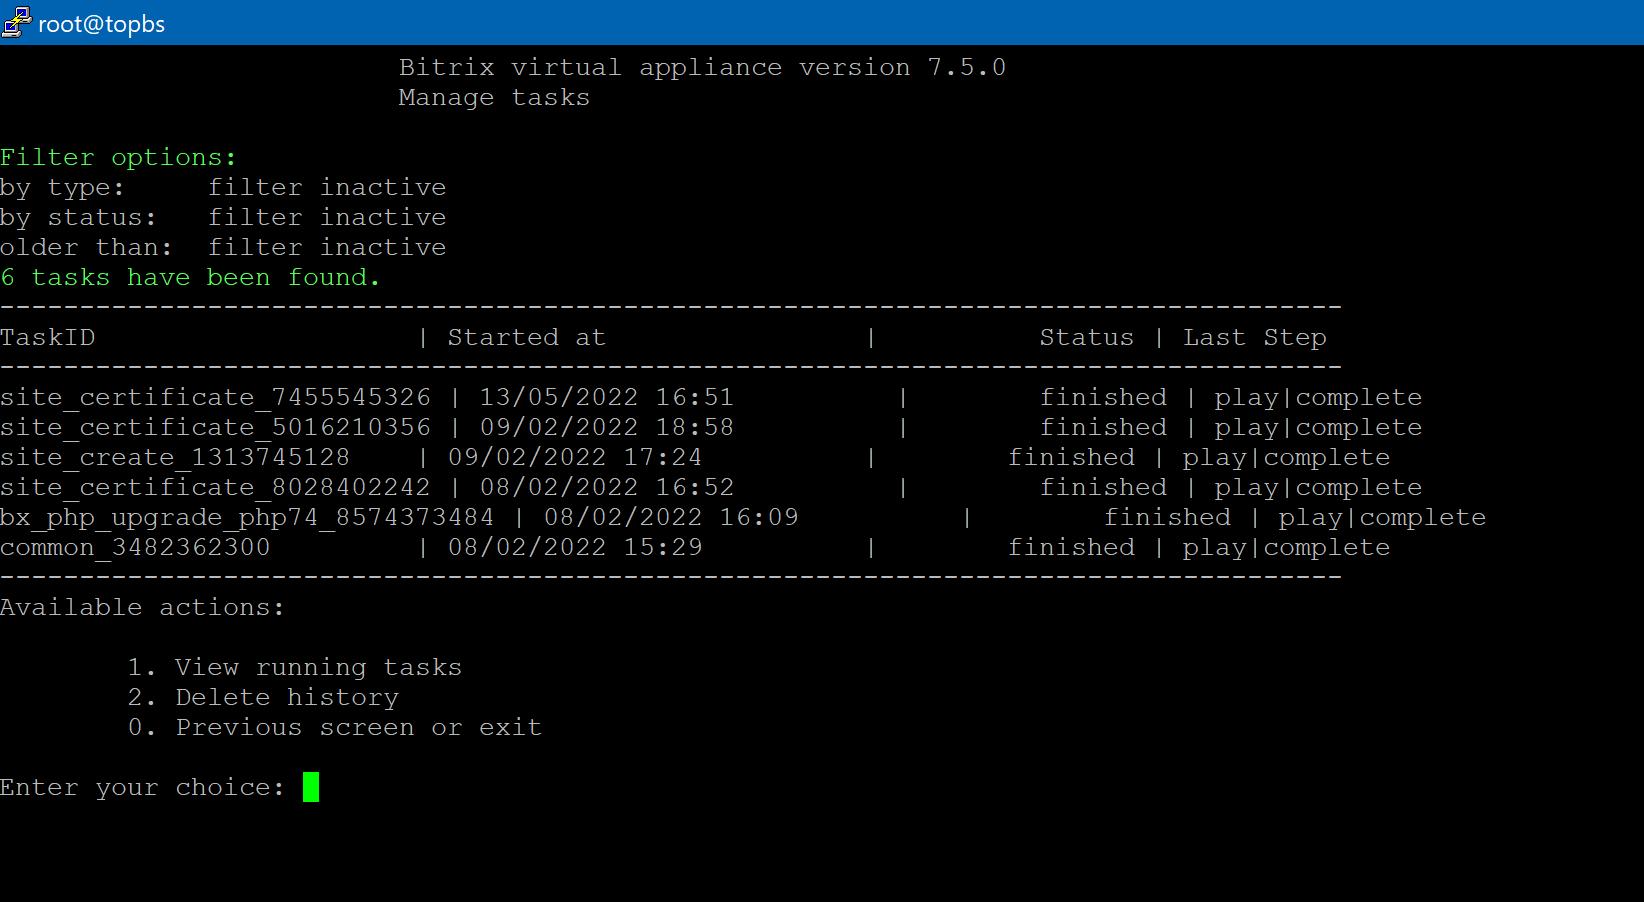This screenshot has width=1644, height=902.
Task: Select option 1 View running tasks
Action: (x=296, y=667)
